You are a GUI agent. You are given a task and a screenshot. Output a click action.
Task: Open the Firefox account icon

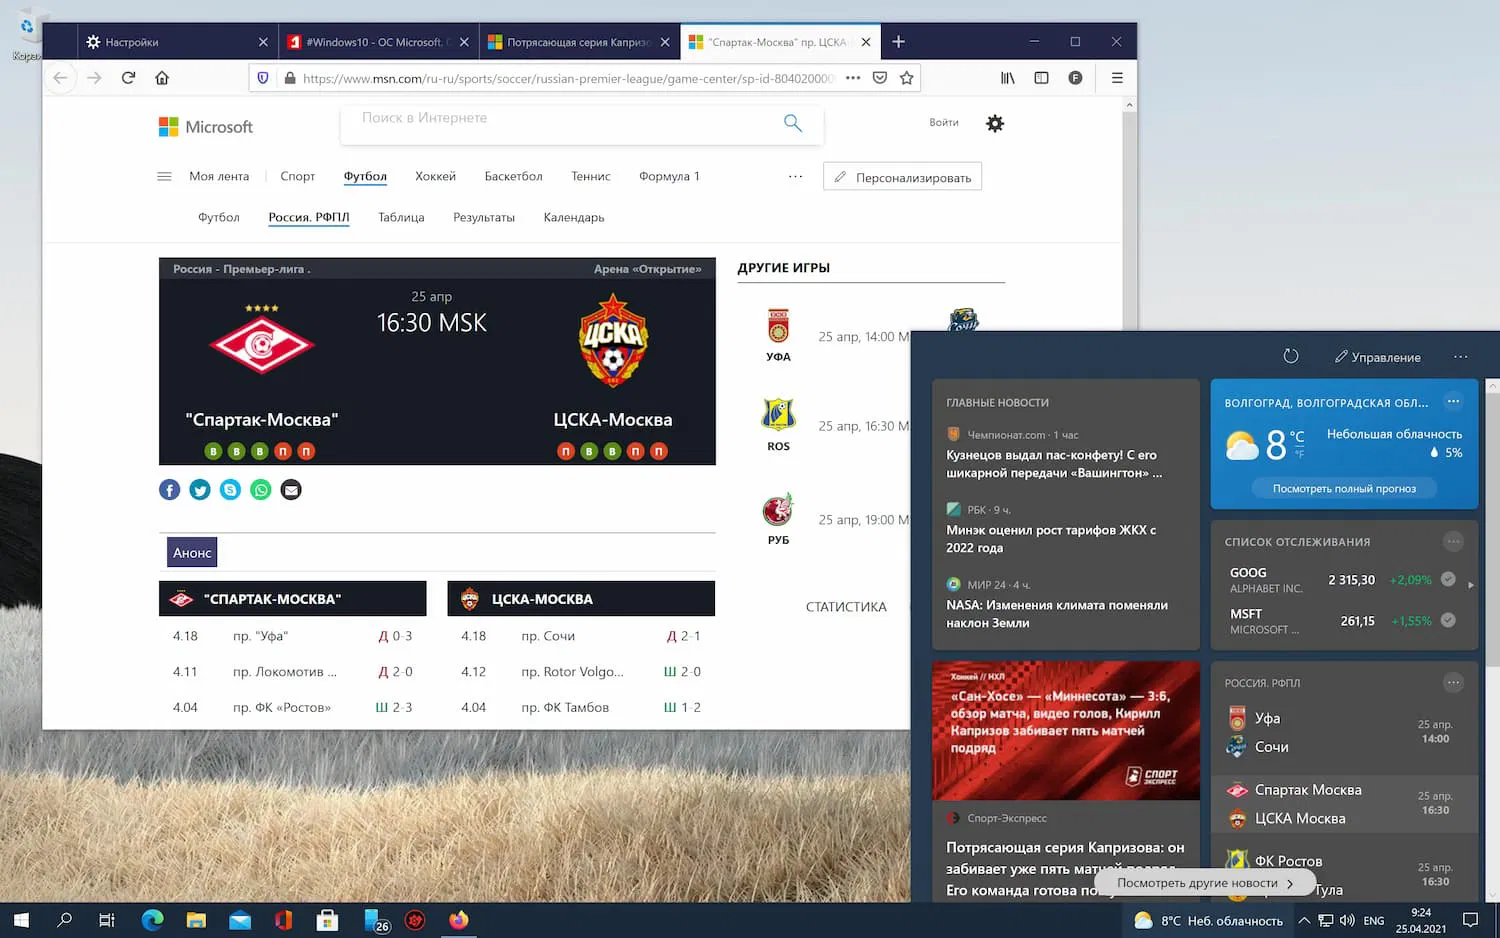tap(1075, 78)
